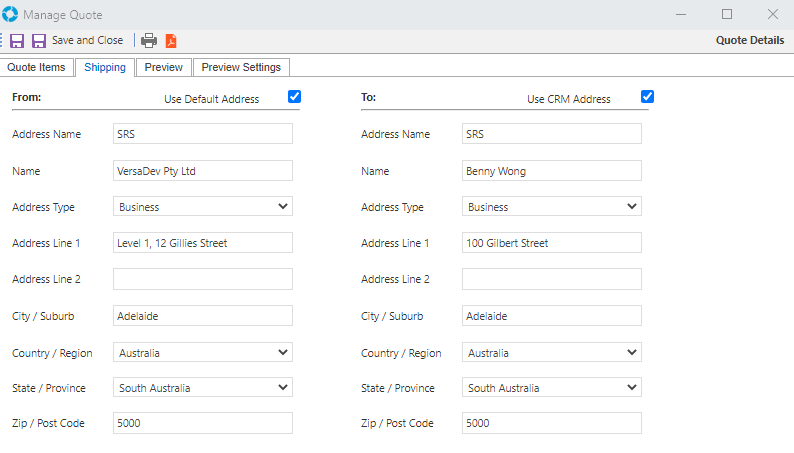Image resolution: width=794 pixels, height=453 pixels.
Task: Click the first purple Save icon
Action: [17, 41]
